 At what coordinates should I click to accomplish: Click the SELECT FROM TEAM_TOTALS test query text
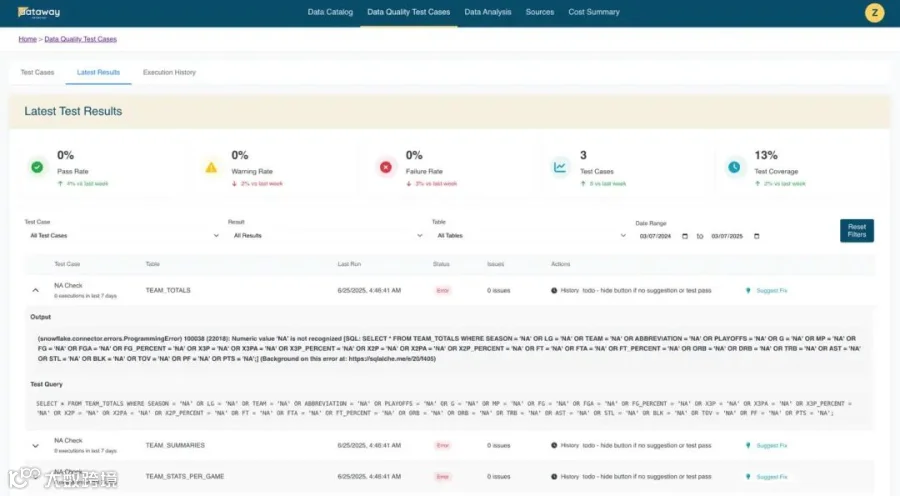[x=444, y=408]
